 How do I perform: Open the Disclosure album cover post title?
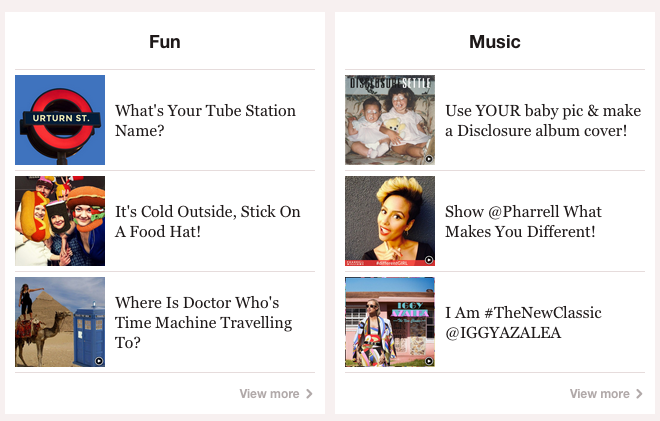point(543,120)
